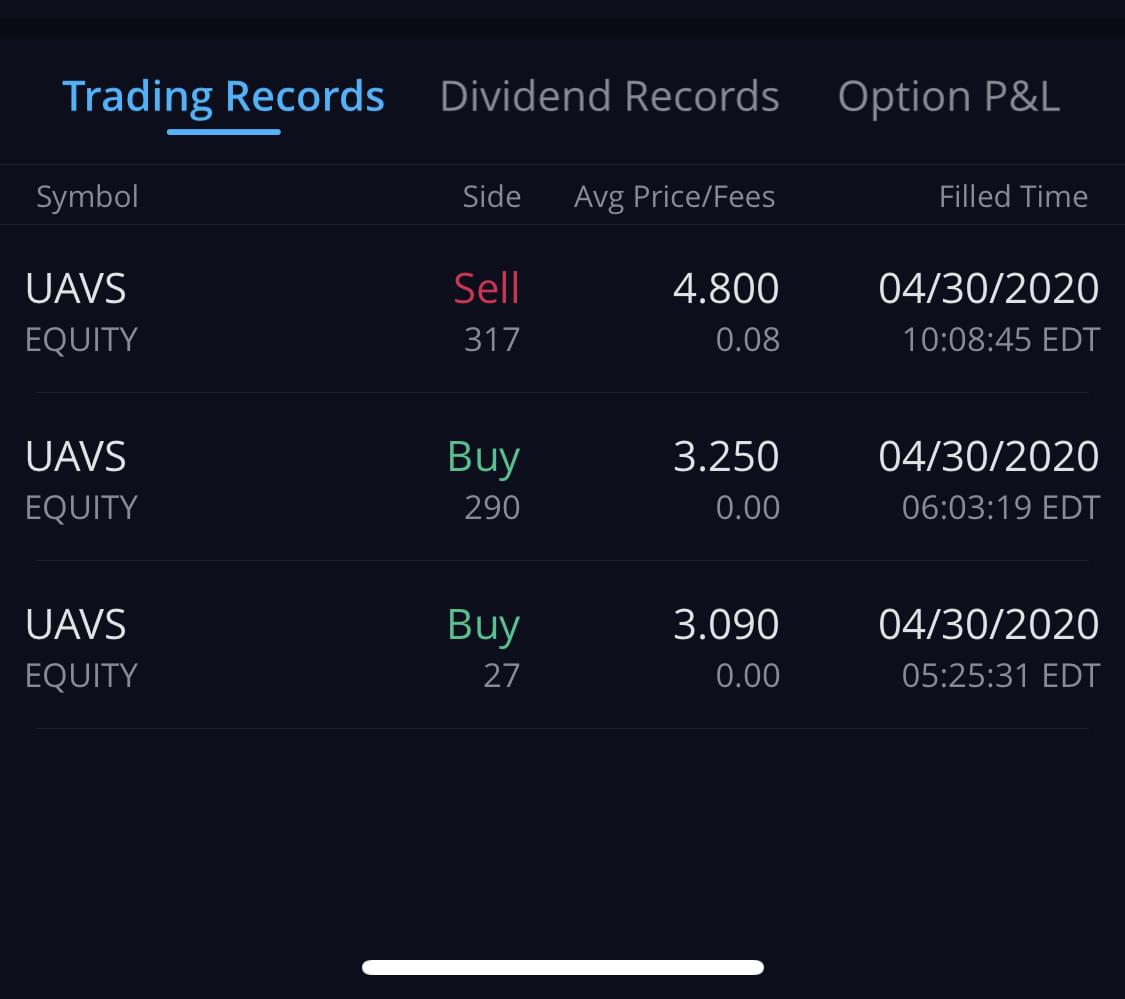The image size is (1125, 999).
Task: Tap the 10:08:45 EDT filled time
Action: (1000, 340)
